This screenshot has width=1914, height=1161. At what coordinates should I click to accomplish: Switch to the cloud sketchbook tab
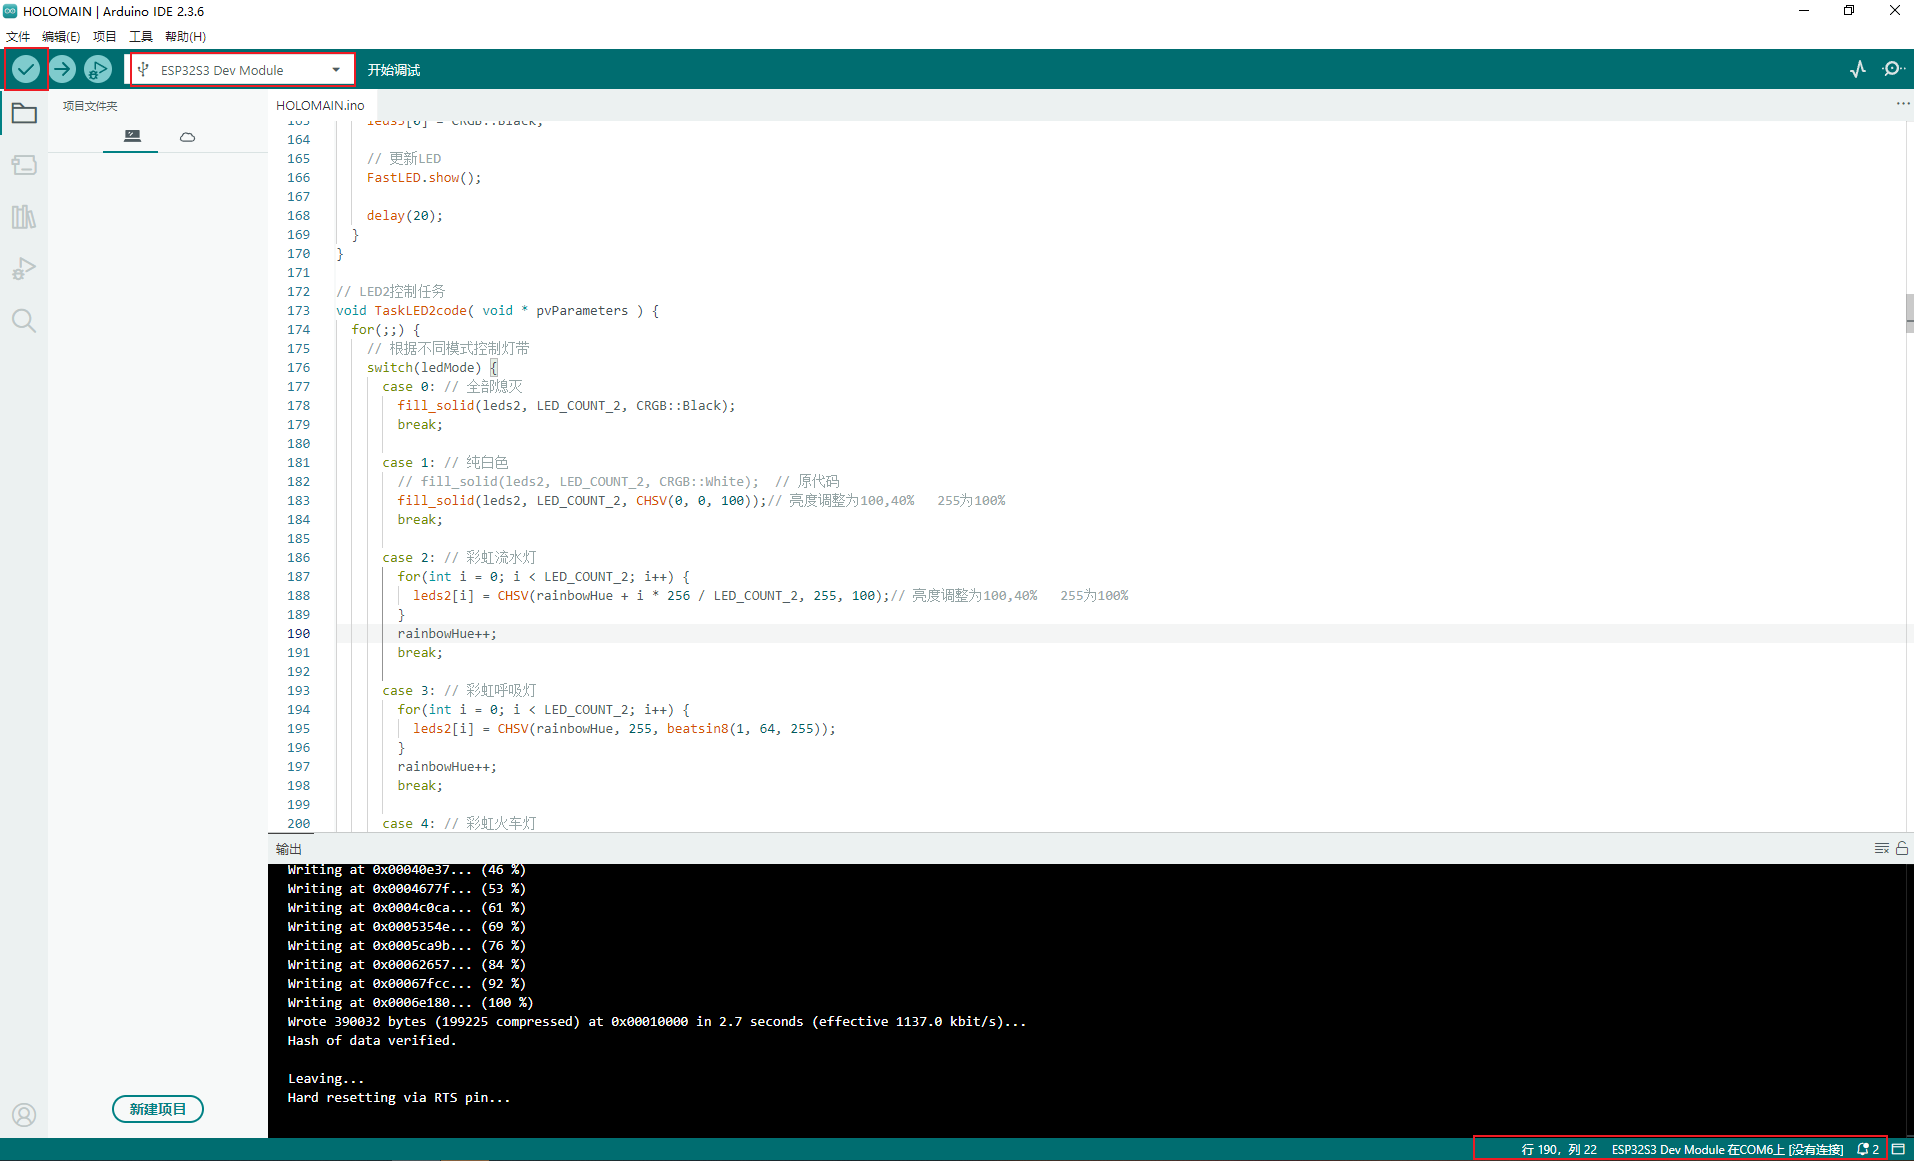(x=187, y=137)
